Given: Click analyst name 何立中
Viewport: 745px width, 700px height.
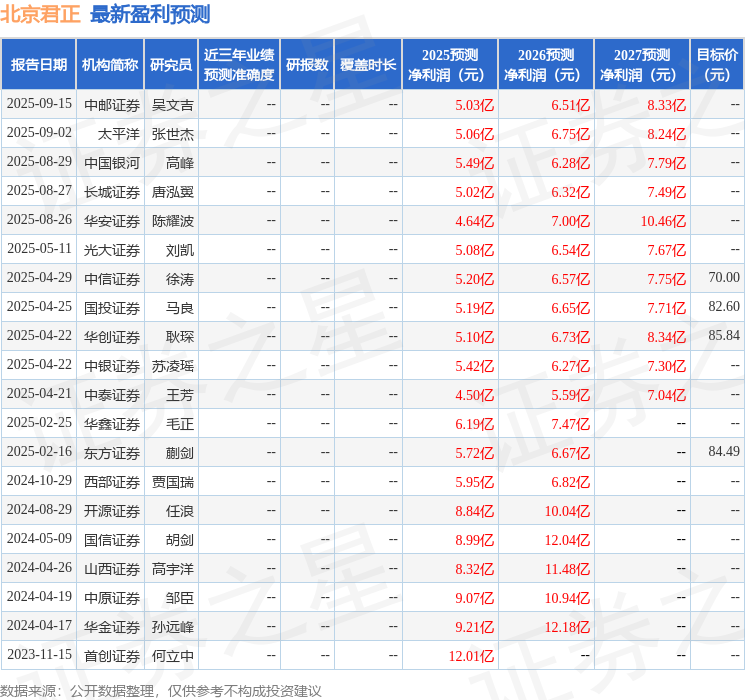Looking at the screenshot, I should pos(173,656).
